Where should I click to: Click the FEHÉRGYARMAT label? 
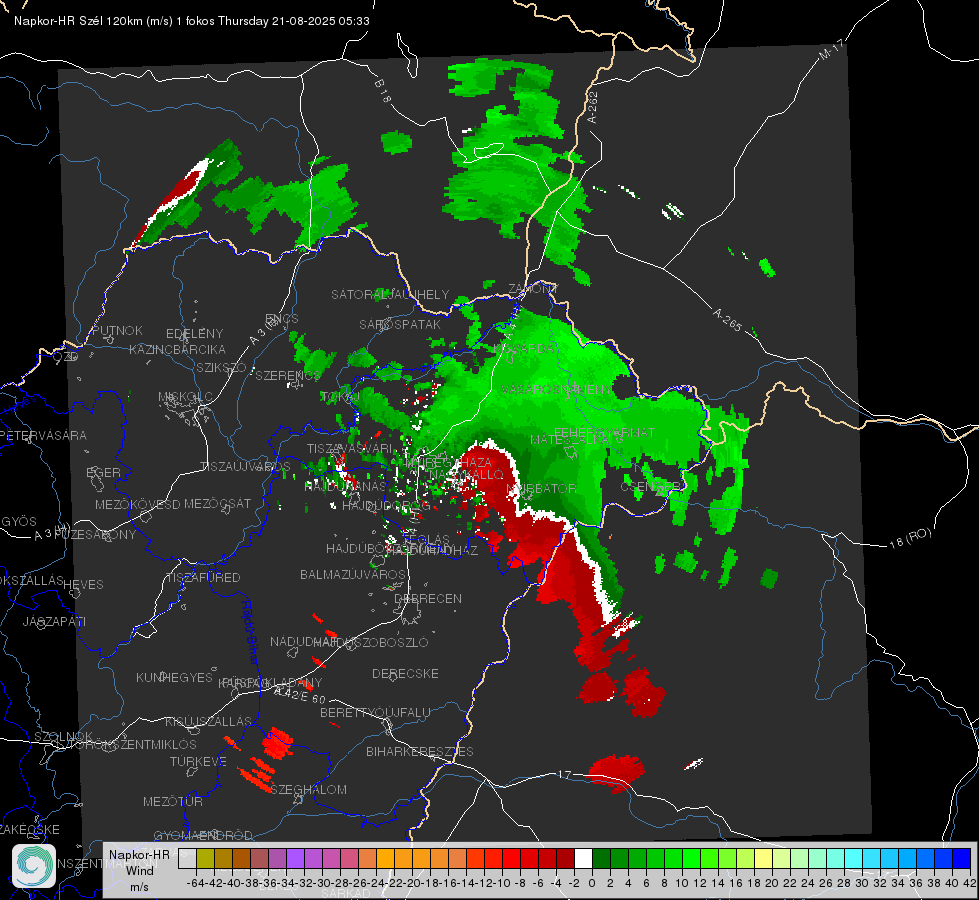pos(604,432)
